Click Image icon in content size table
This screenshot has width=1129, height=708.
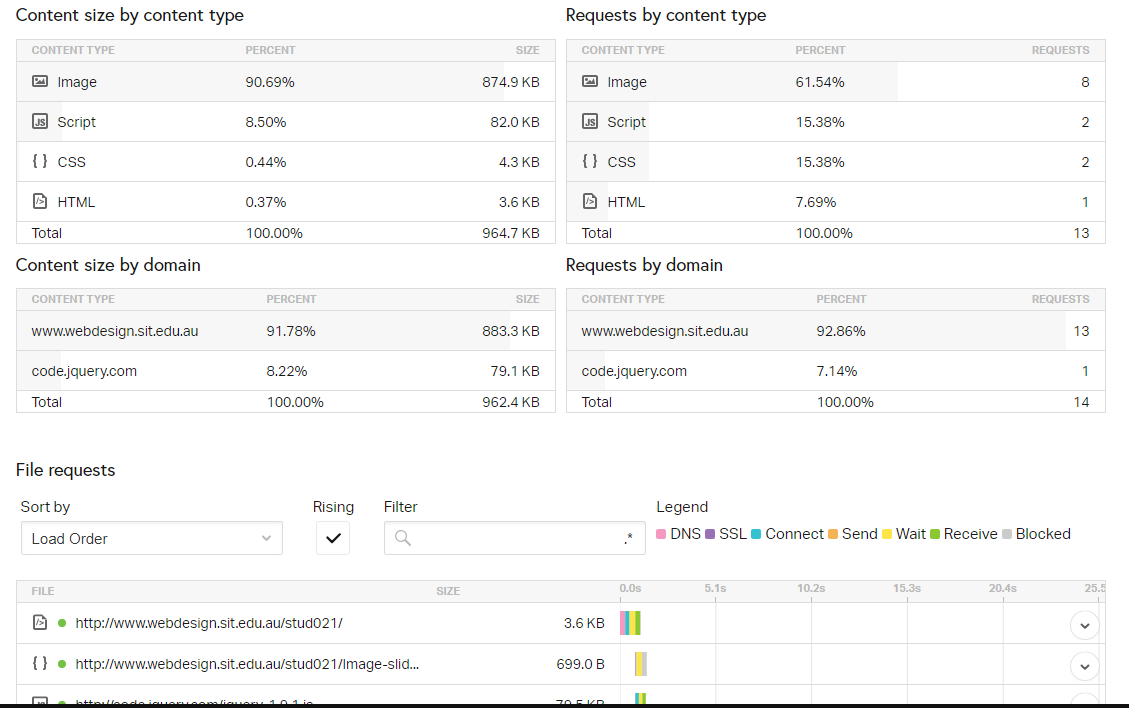(40, 82)
